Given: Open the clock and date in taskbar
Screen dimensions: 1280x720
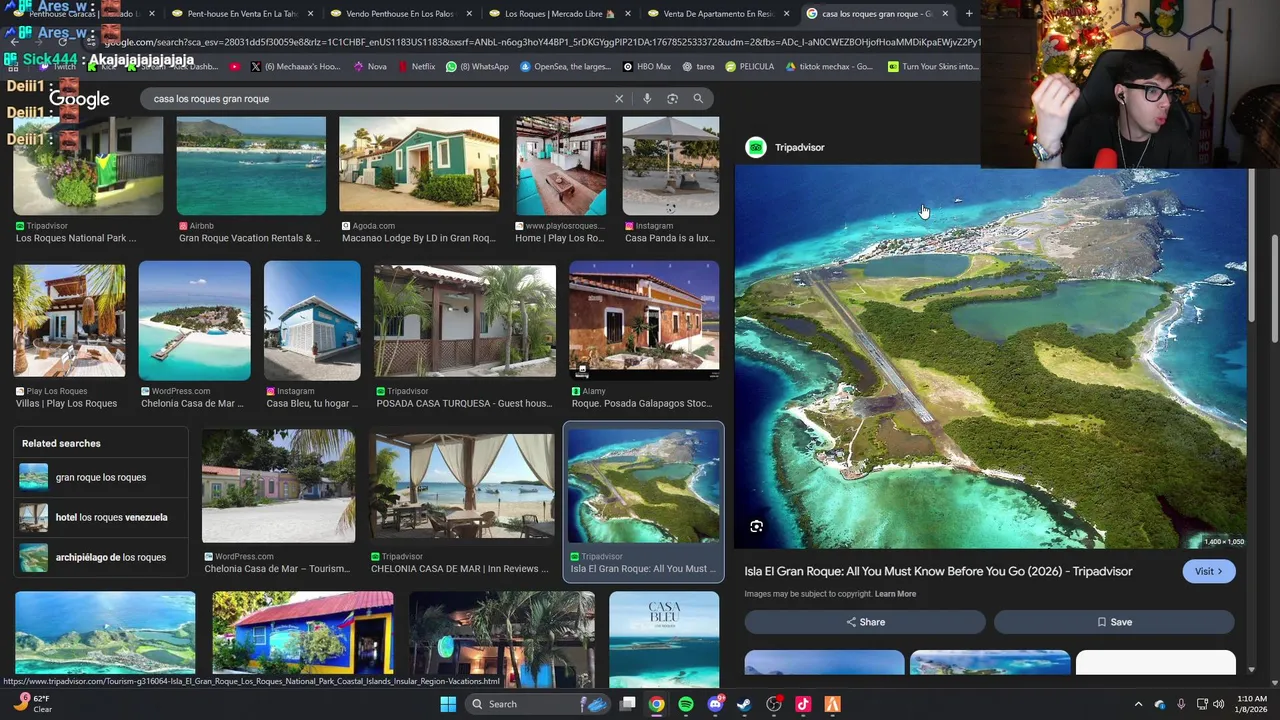Looking at the screenshot, I should point(1250,704).
